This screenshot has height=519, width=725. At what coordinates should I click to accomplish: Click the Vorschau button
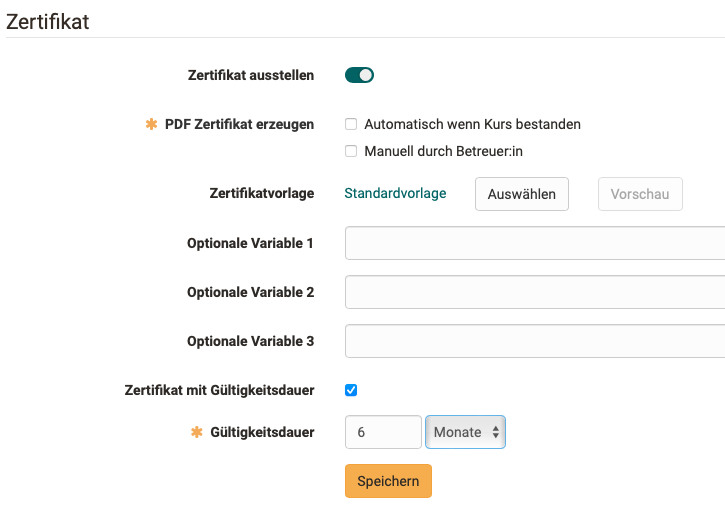click(x=640, y=194)
